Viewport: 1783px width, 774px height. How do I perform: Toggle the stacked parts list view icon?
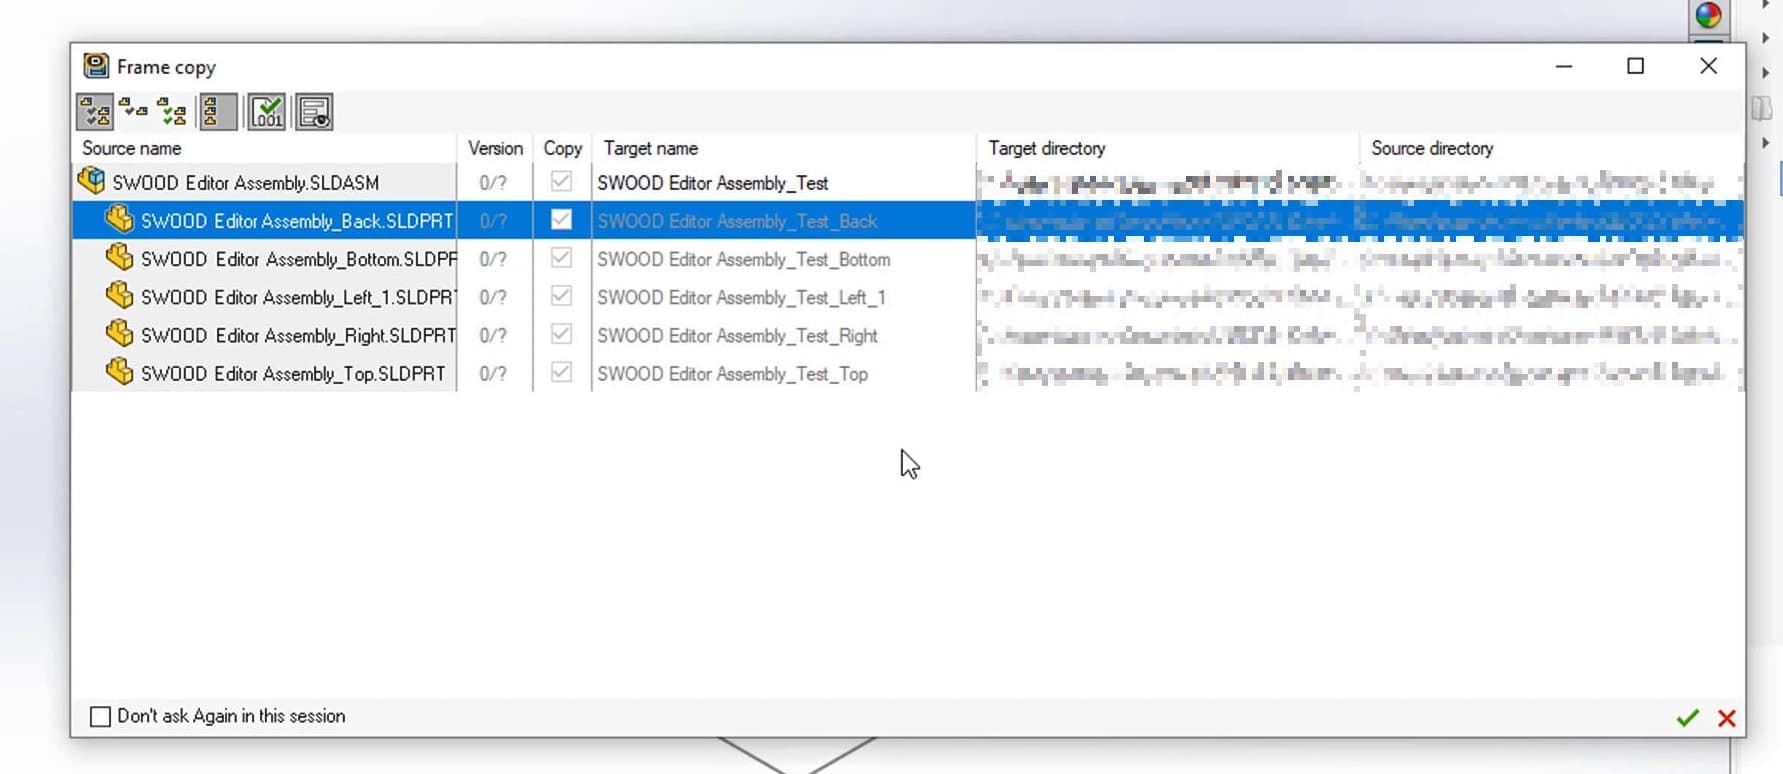pos(217,112)
